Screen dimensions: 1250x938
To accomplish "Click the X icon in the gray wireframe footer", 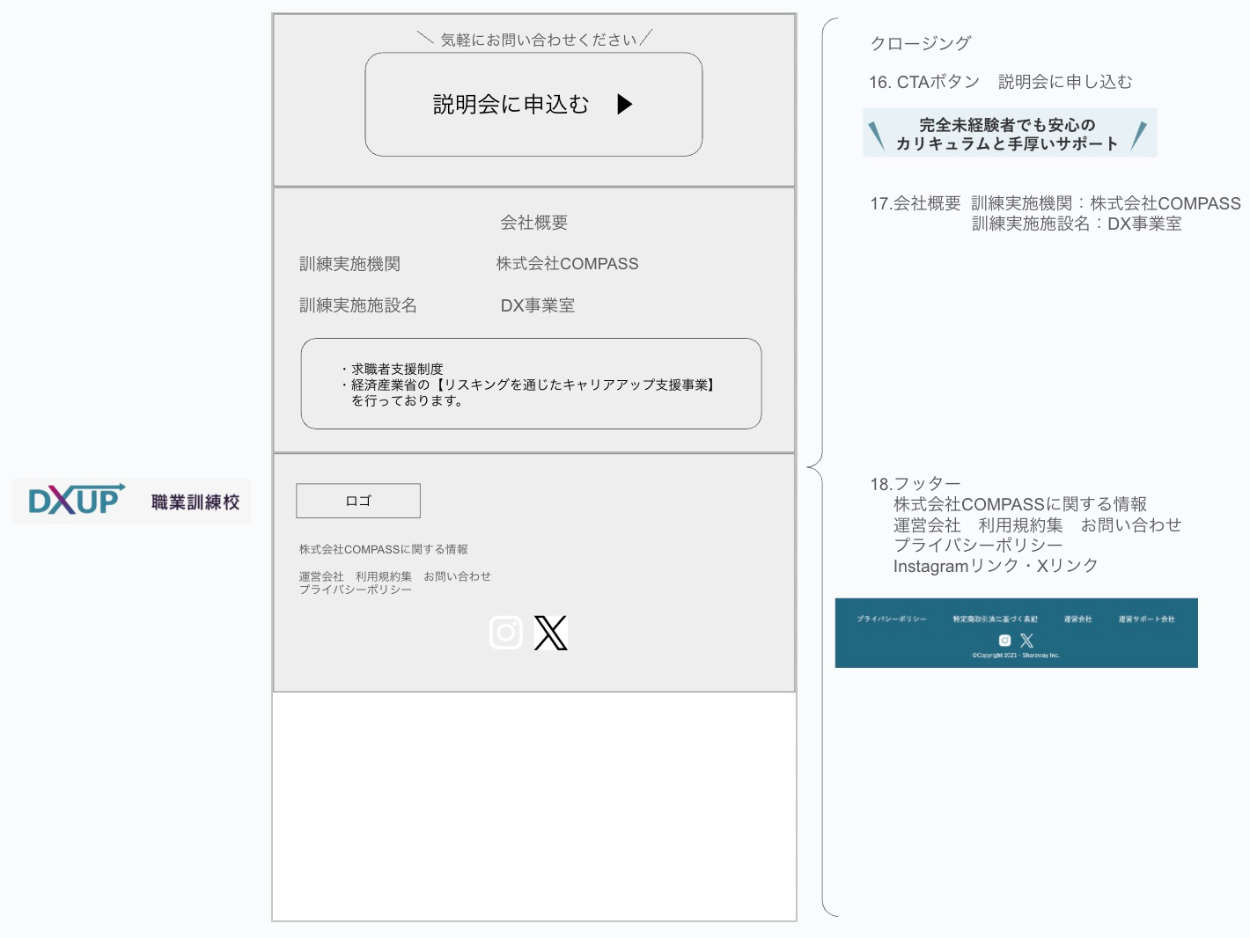I will point(550,633).
